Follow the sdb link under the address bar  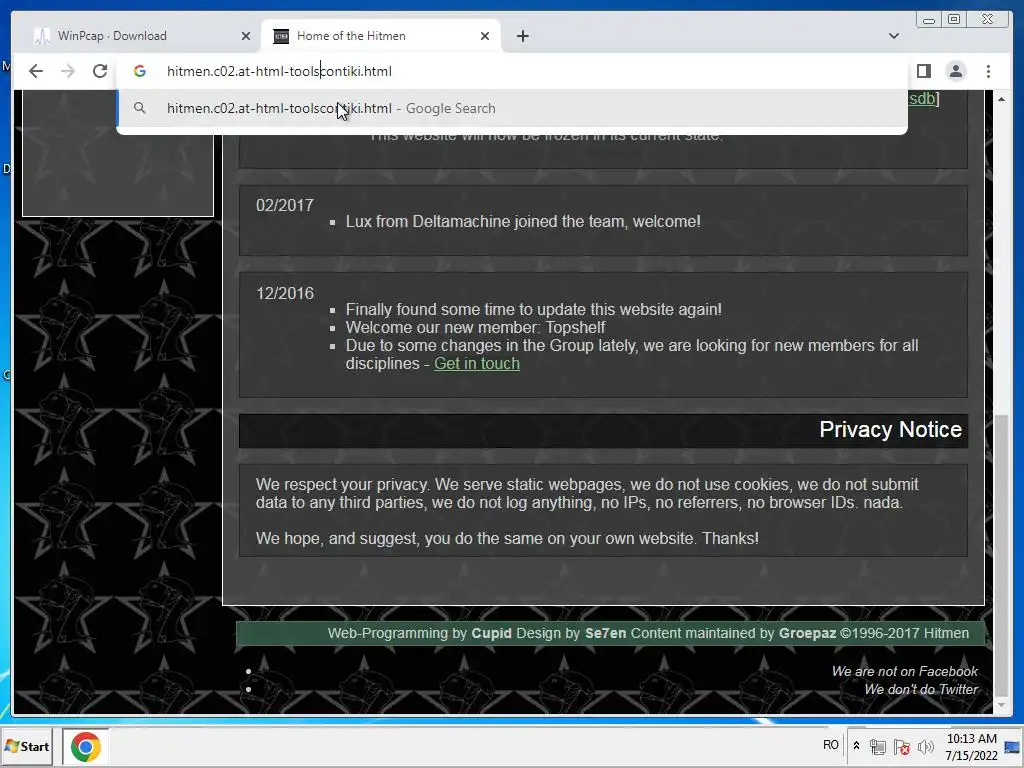coord(921,99)
